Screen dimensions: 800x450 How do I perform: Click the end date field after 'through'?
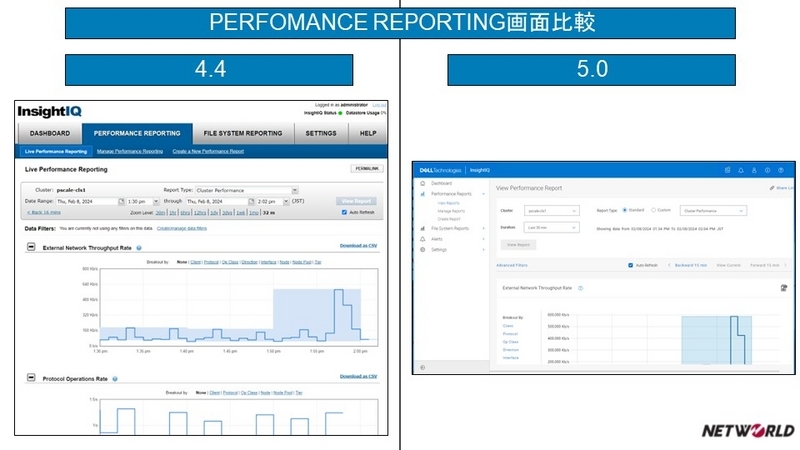(x=217, y=202)
